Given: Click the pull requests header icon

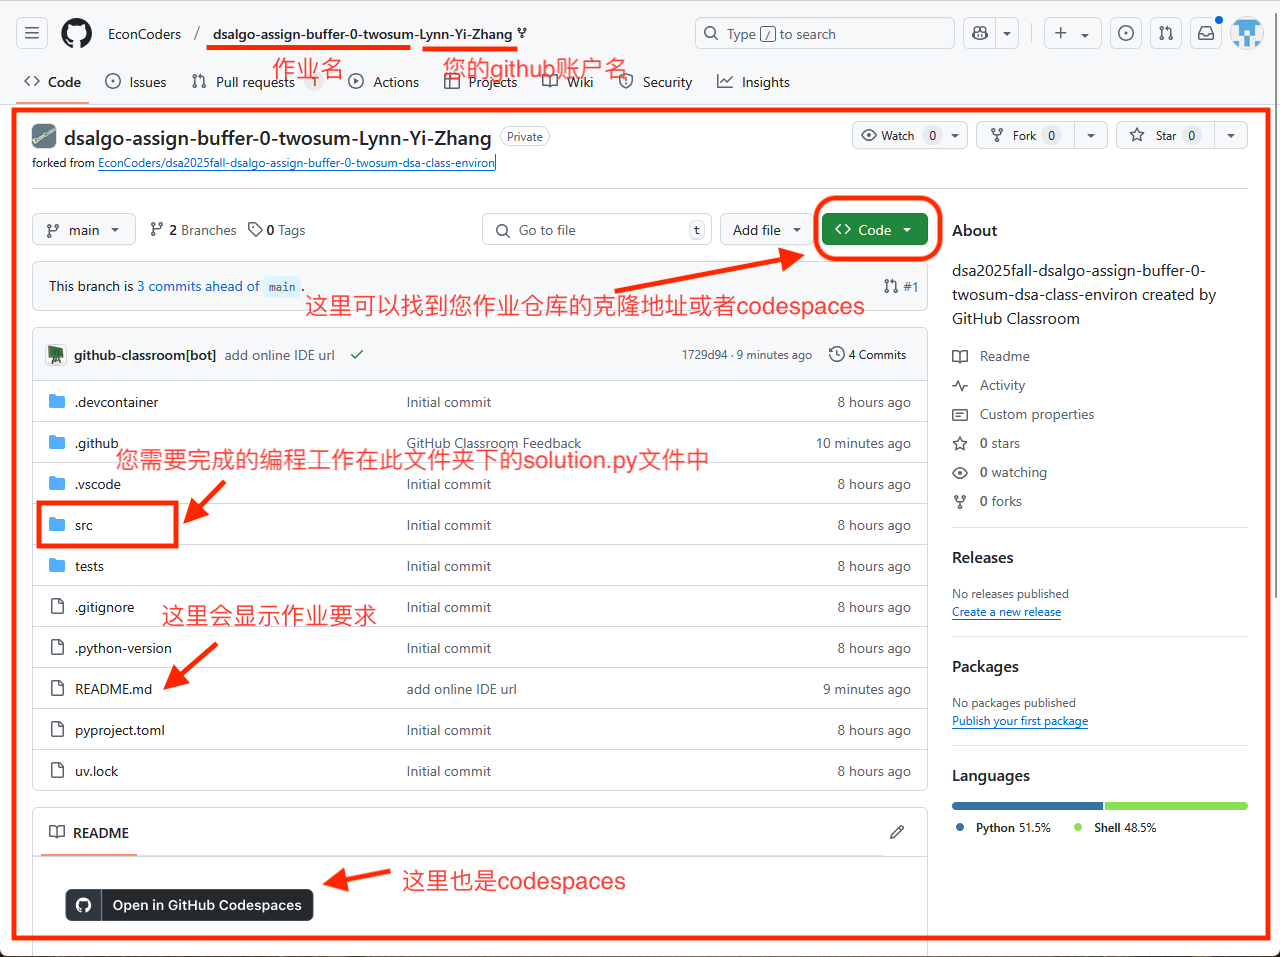Looking at the screenshot, I should tap(1166, 33).
